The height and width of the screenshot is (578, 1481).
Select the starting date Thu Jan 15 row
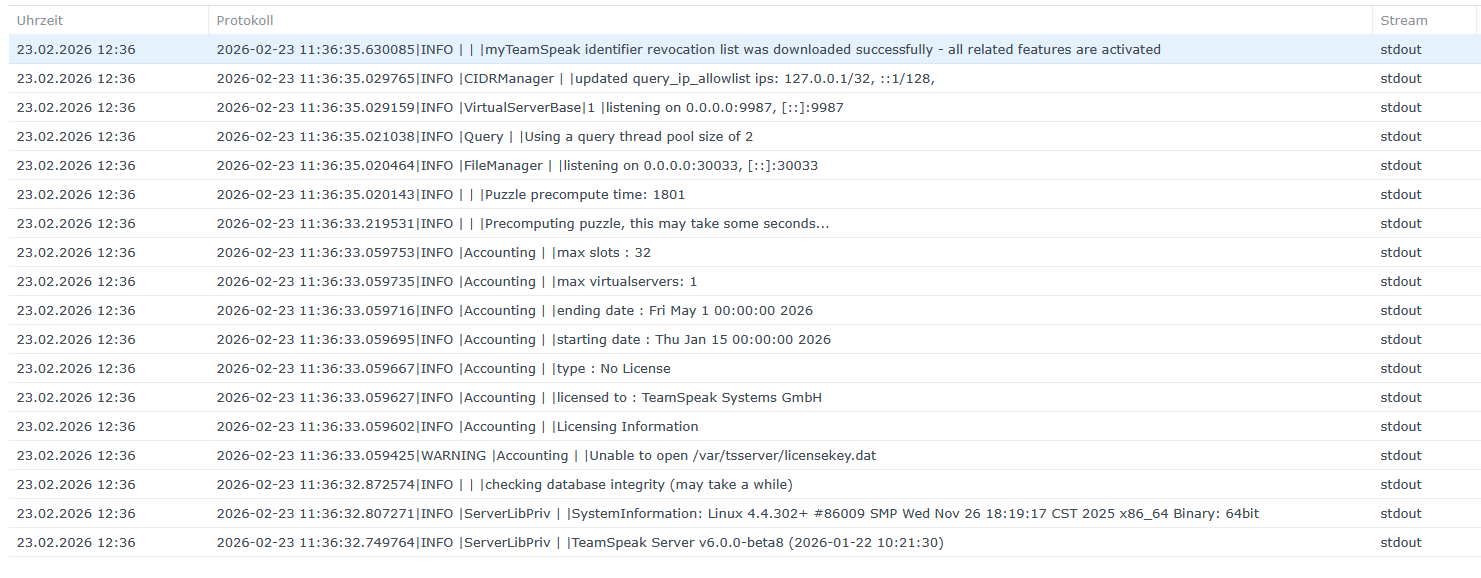tap(523, 339)
